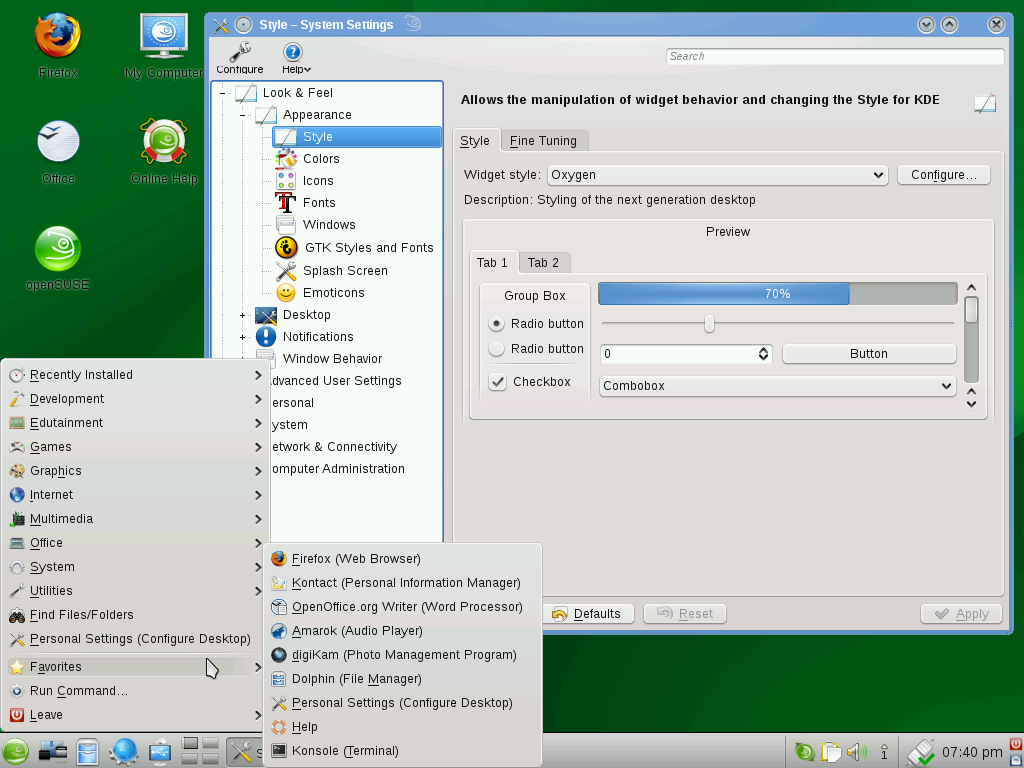Screen dimensions: 1024x768
Task: Click the preview Button
Action: (869, 354)
